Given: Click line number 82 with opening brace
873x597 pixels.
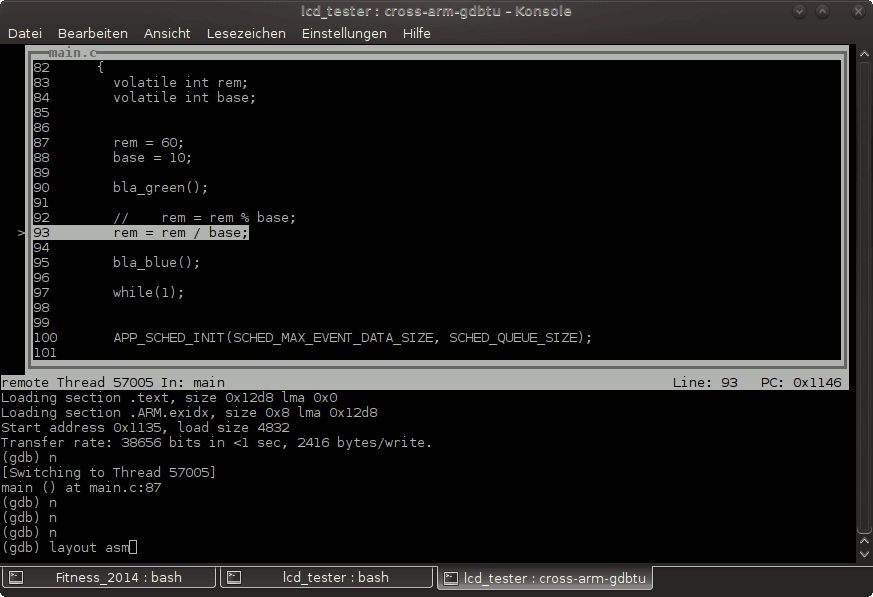Looking at the screenshot, I should point(68,67).
